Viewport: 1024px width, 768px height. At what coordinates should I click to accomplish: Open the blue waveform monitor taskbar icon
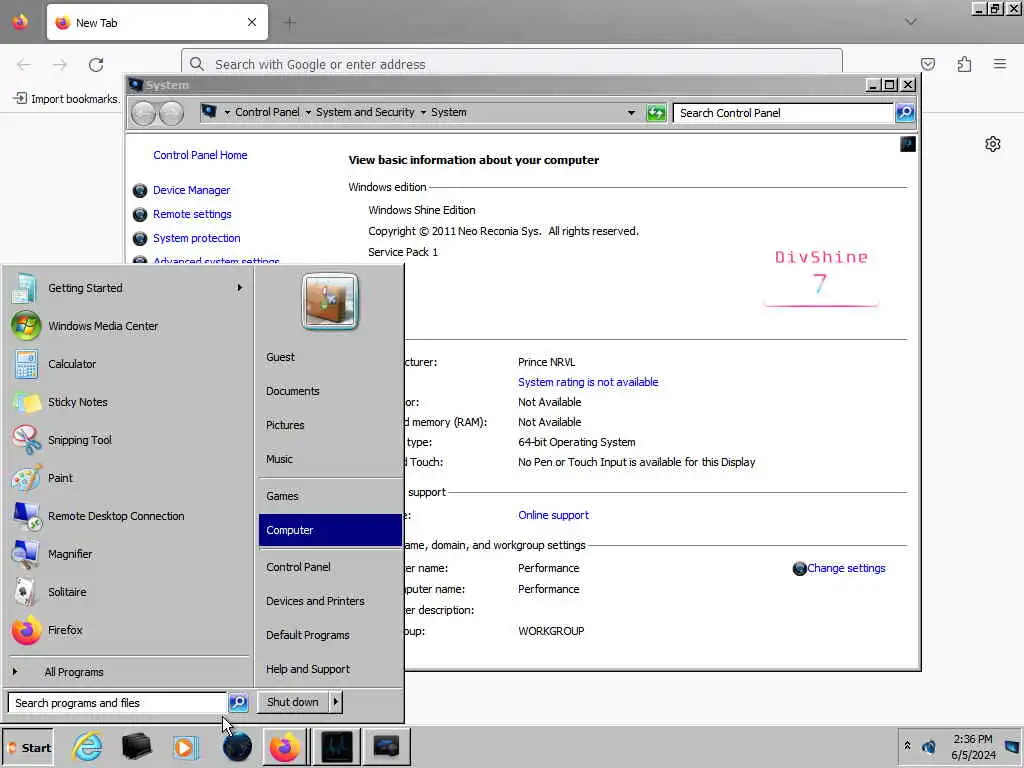point(337,746)
